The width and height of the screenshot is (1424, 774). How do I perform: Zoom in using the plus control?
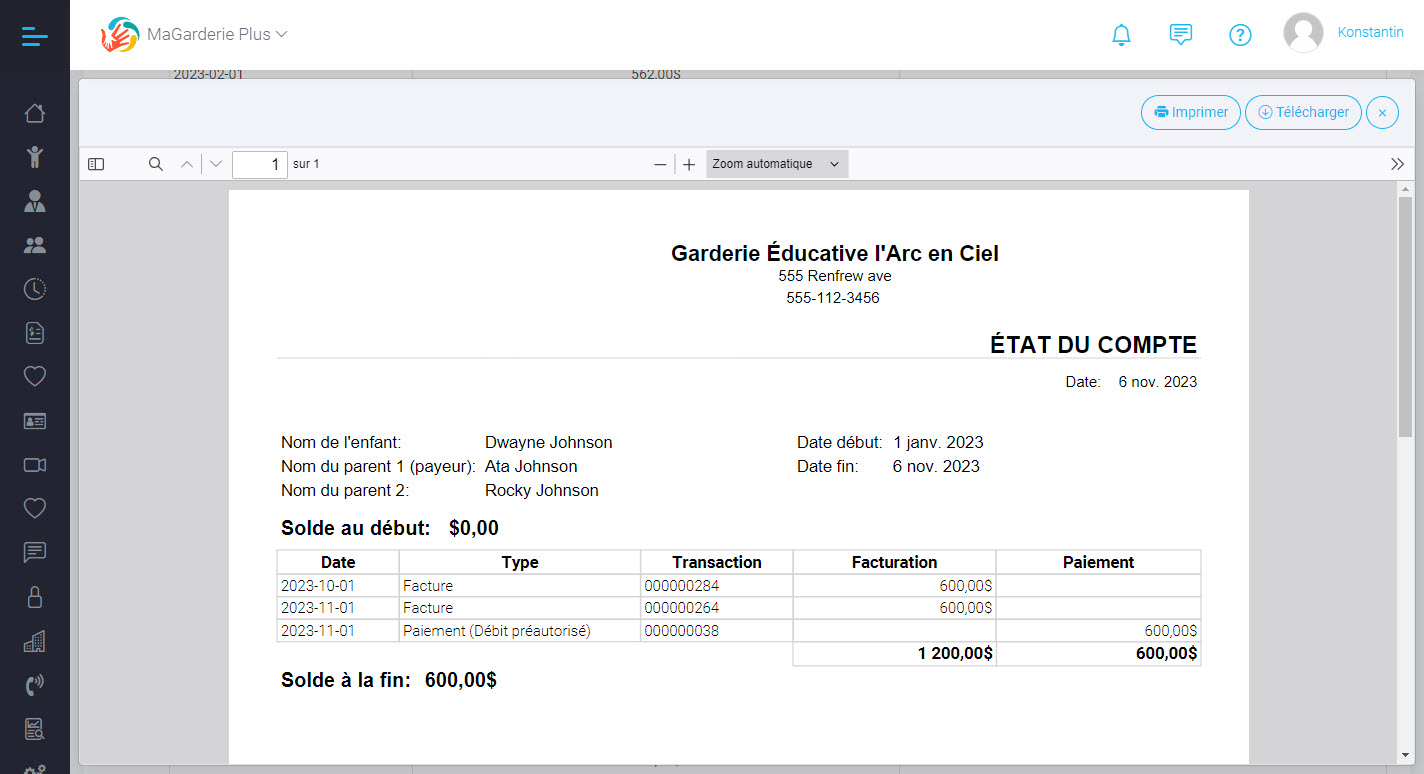[688, 164]
